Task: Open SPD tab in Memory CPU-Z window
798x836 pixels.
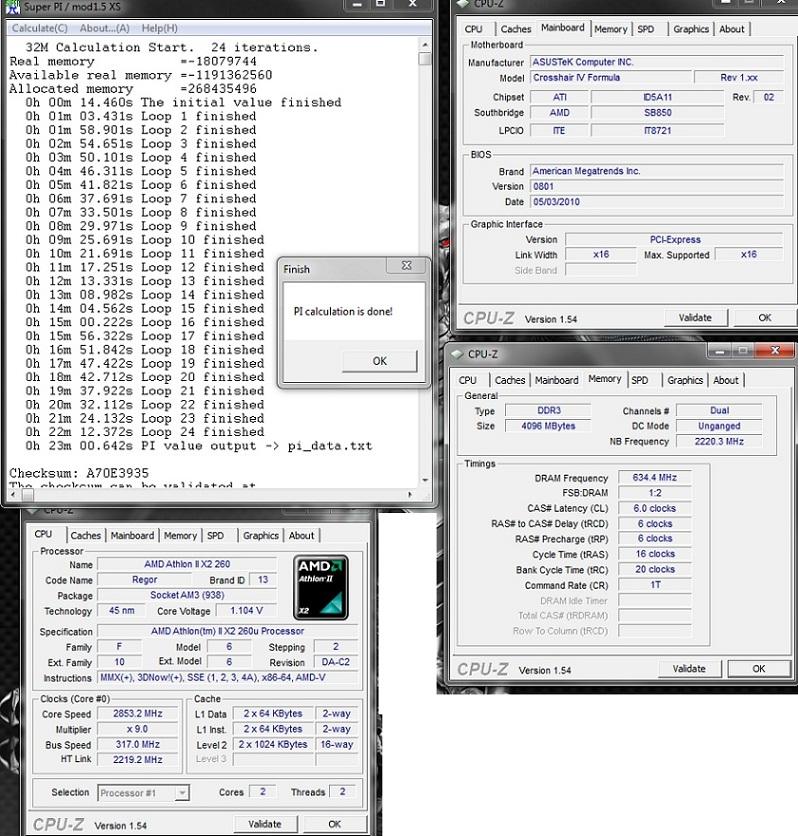Action: pyautogui.click(x=640, y=380)
